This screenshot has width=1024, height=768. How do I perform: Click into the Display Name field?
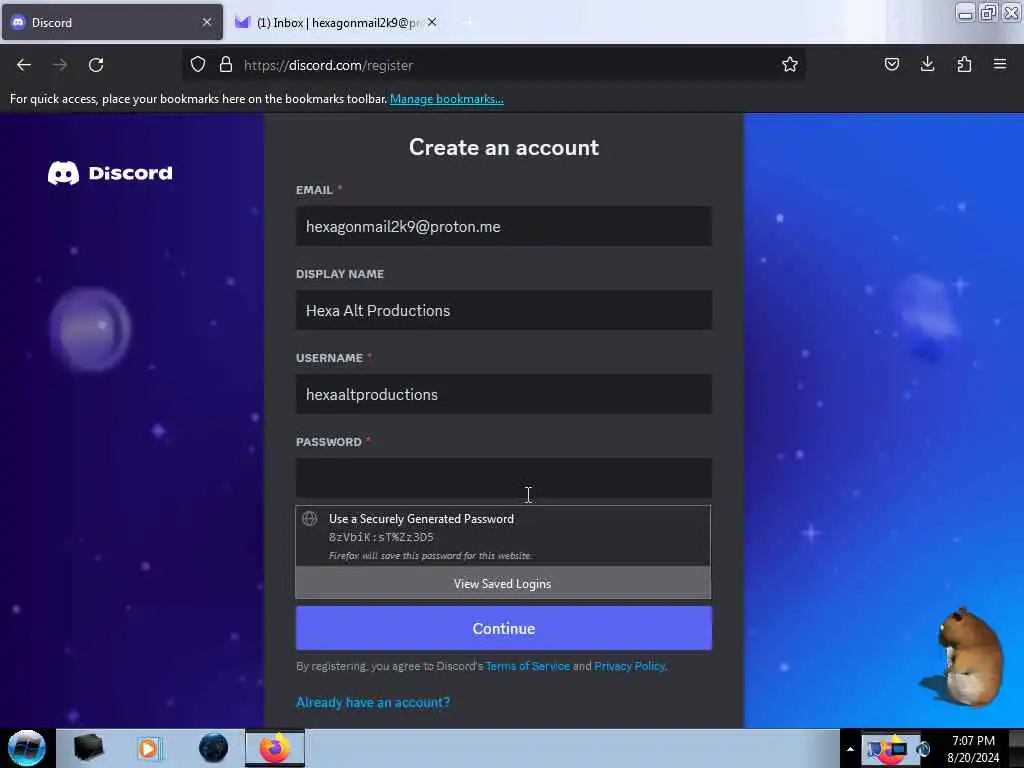[504, 310]
